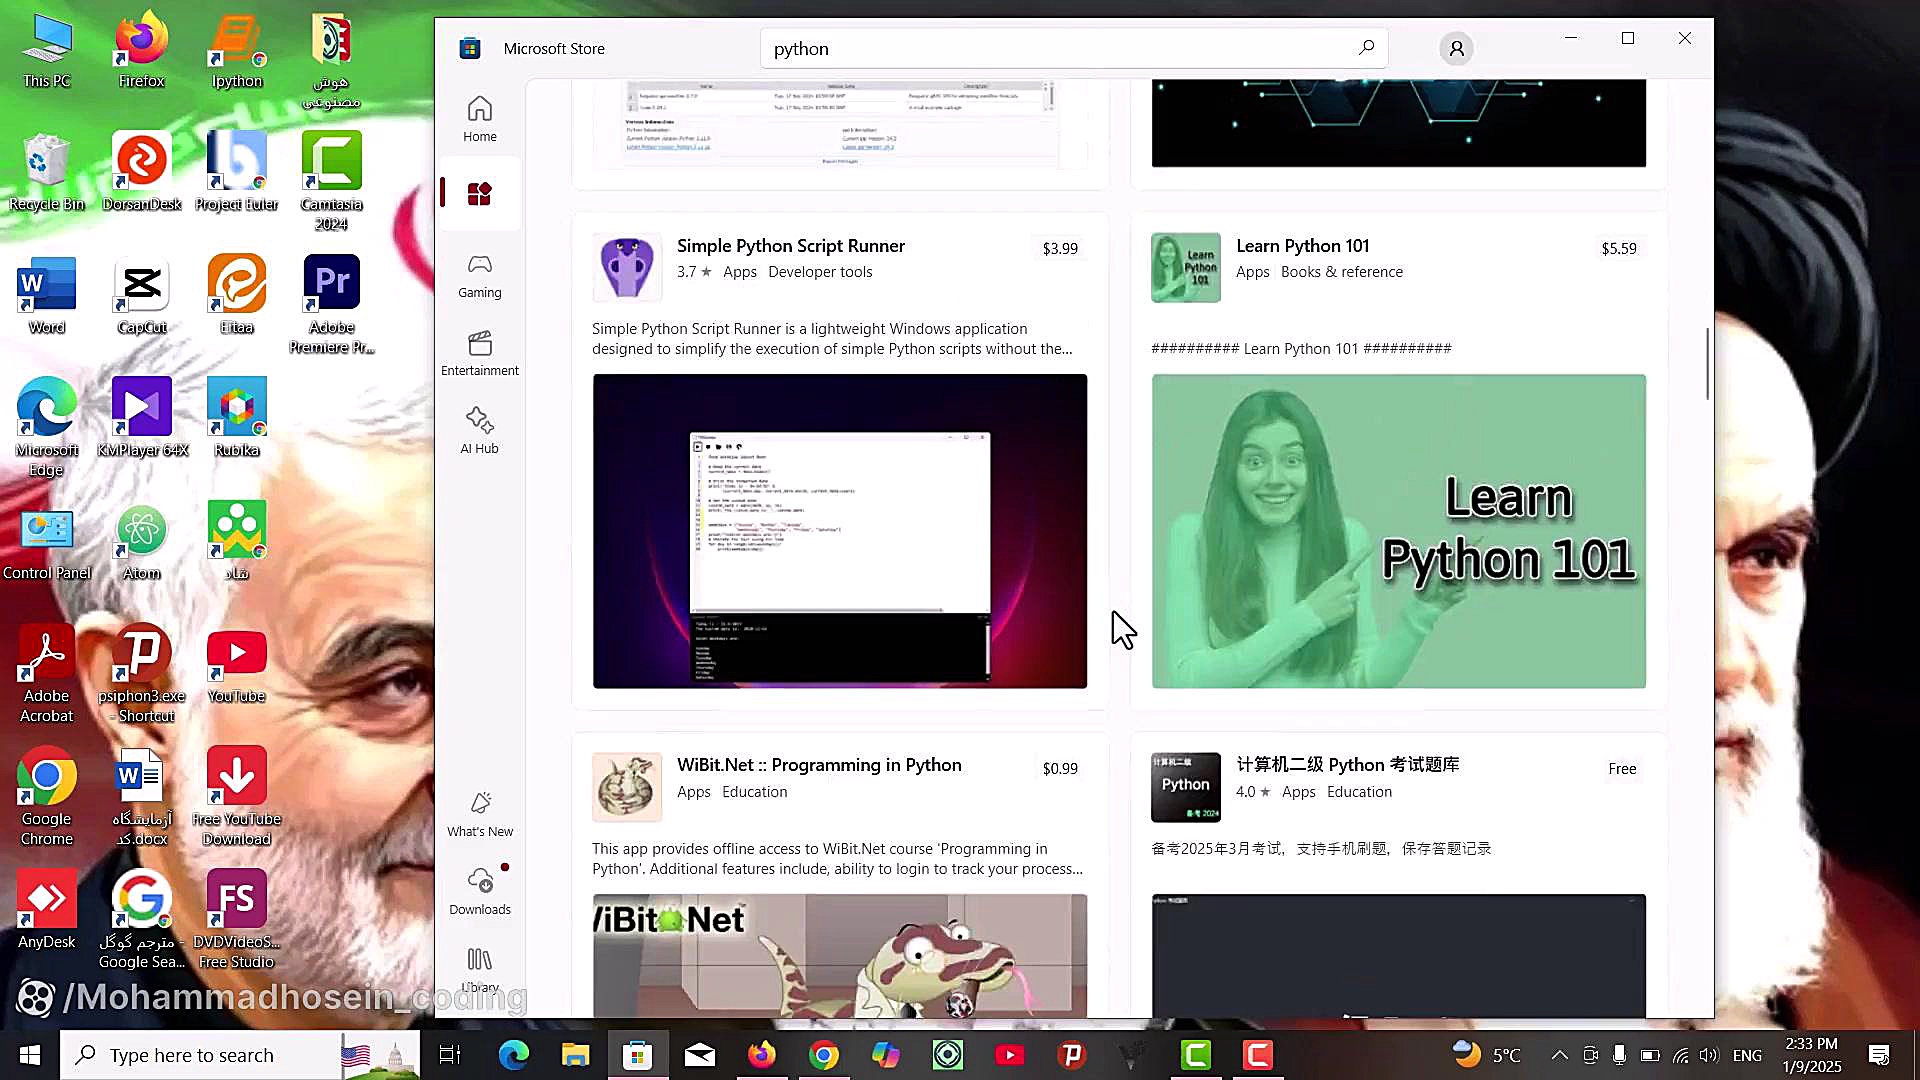This screenshot has width=1920, height=1080.
Task: Open the user account profile icon
Action: (1456, 48)
